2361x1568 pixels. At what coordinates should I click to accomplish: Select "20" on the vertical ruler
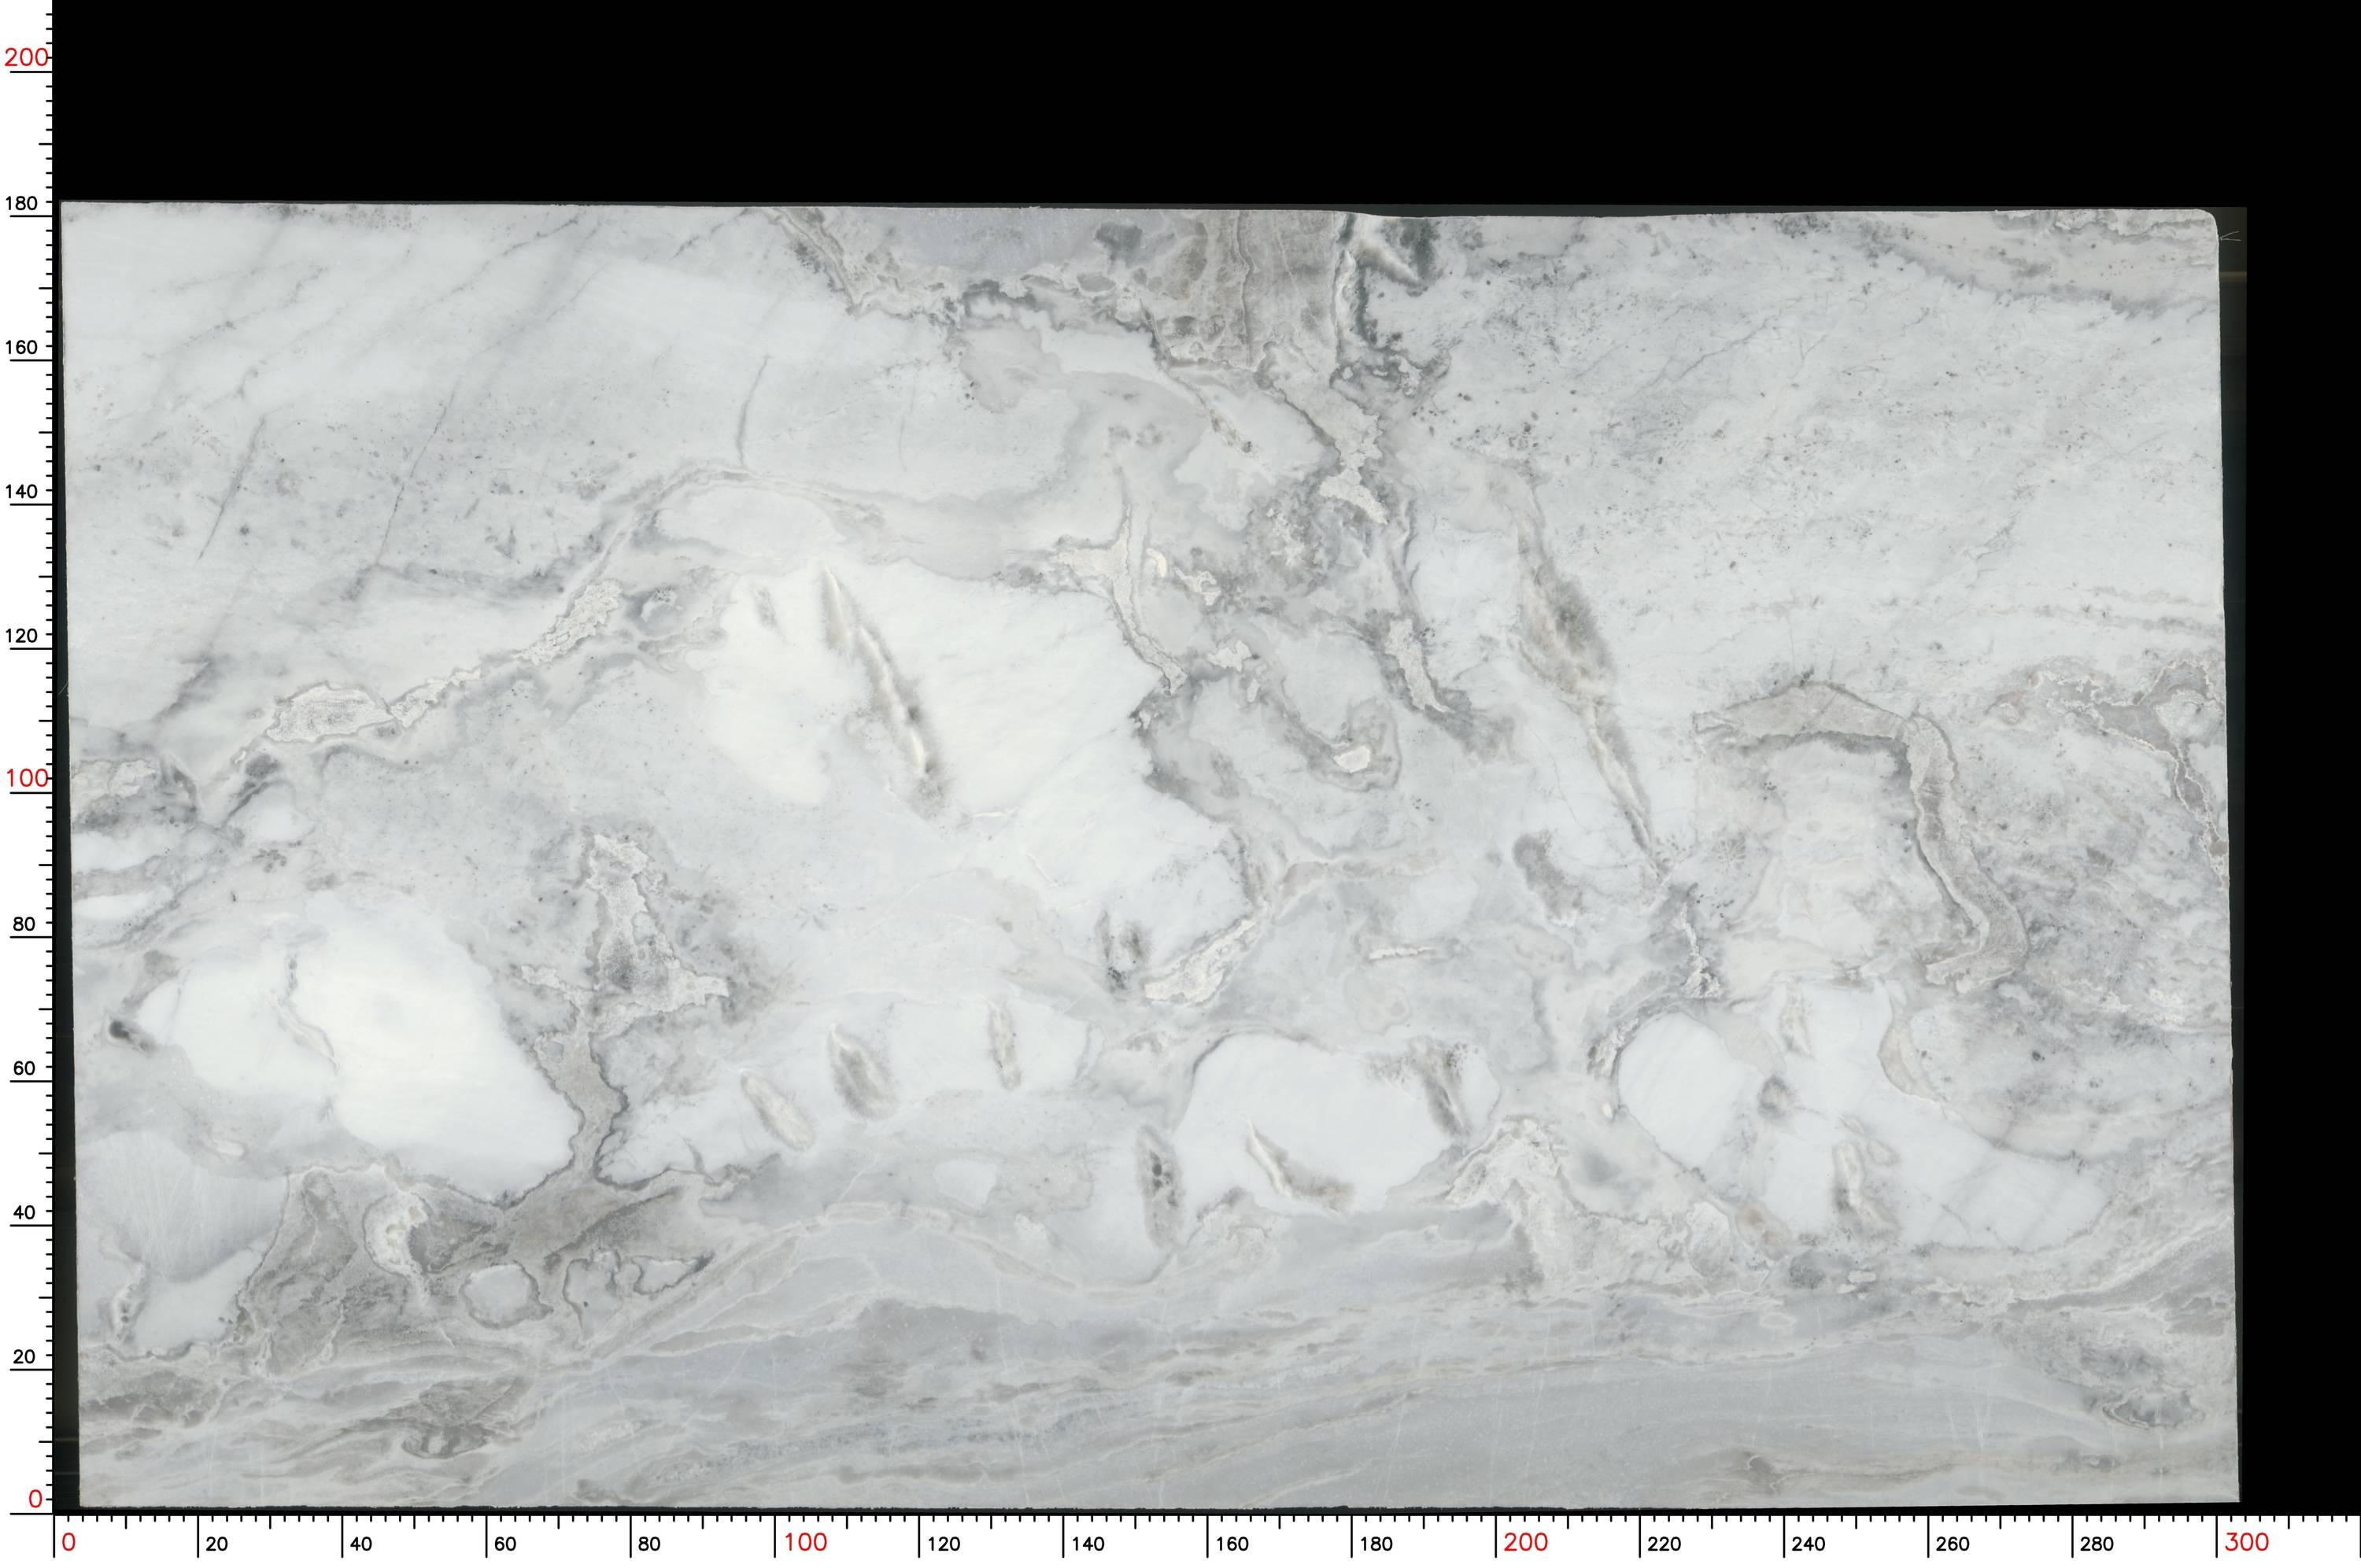pyautogui.click(x=23, y=1357)
